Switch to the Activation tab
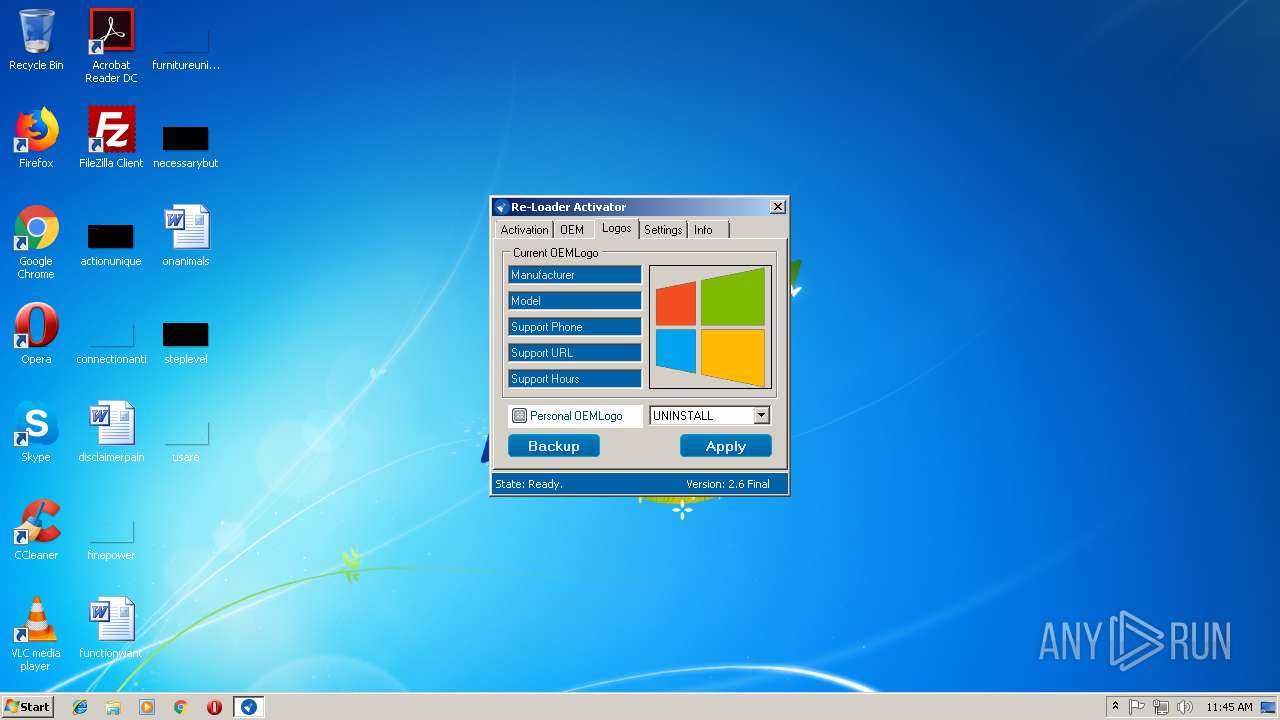The width and height of the screenshot is (1280, 720). pos(524,230)
